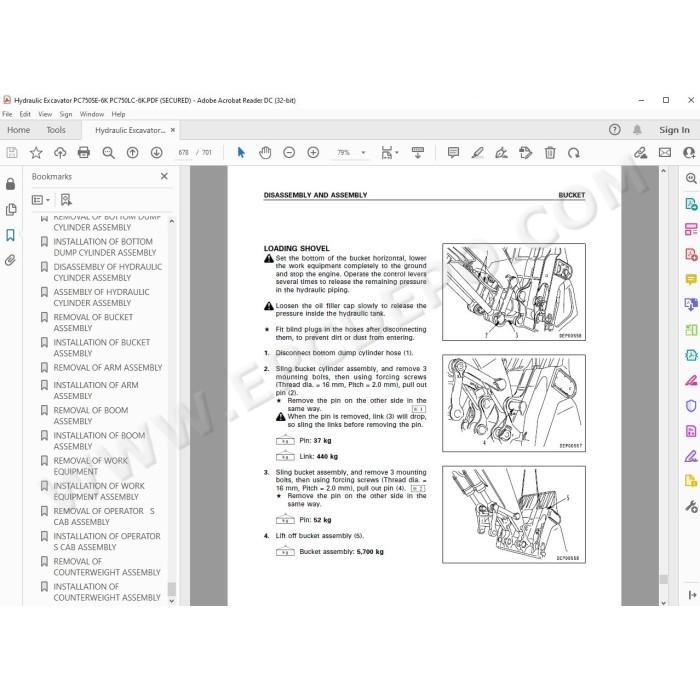
Task: Open the File menu
Action: click(x=7, y=114)
